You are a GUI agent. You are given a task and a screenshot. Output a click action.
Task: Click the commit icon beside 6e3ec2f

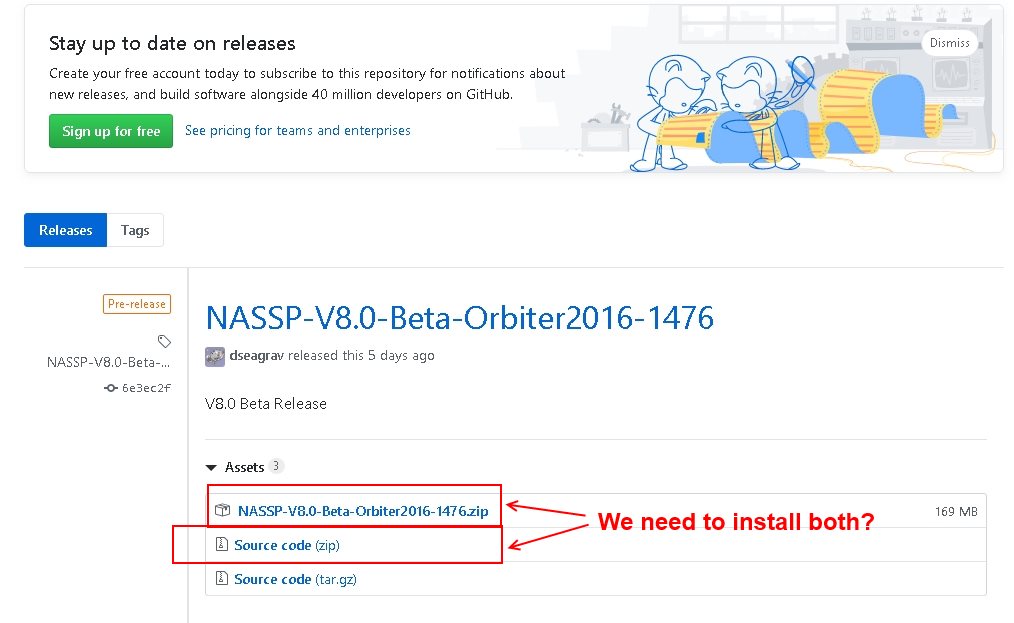[x=110, y=388]
